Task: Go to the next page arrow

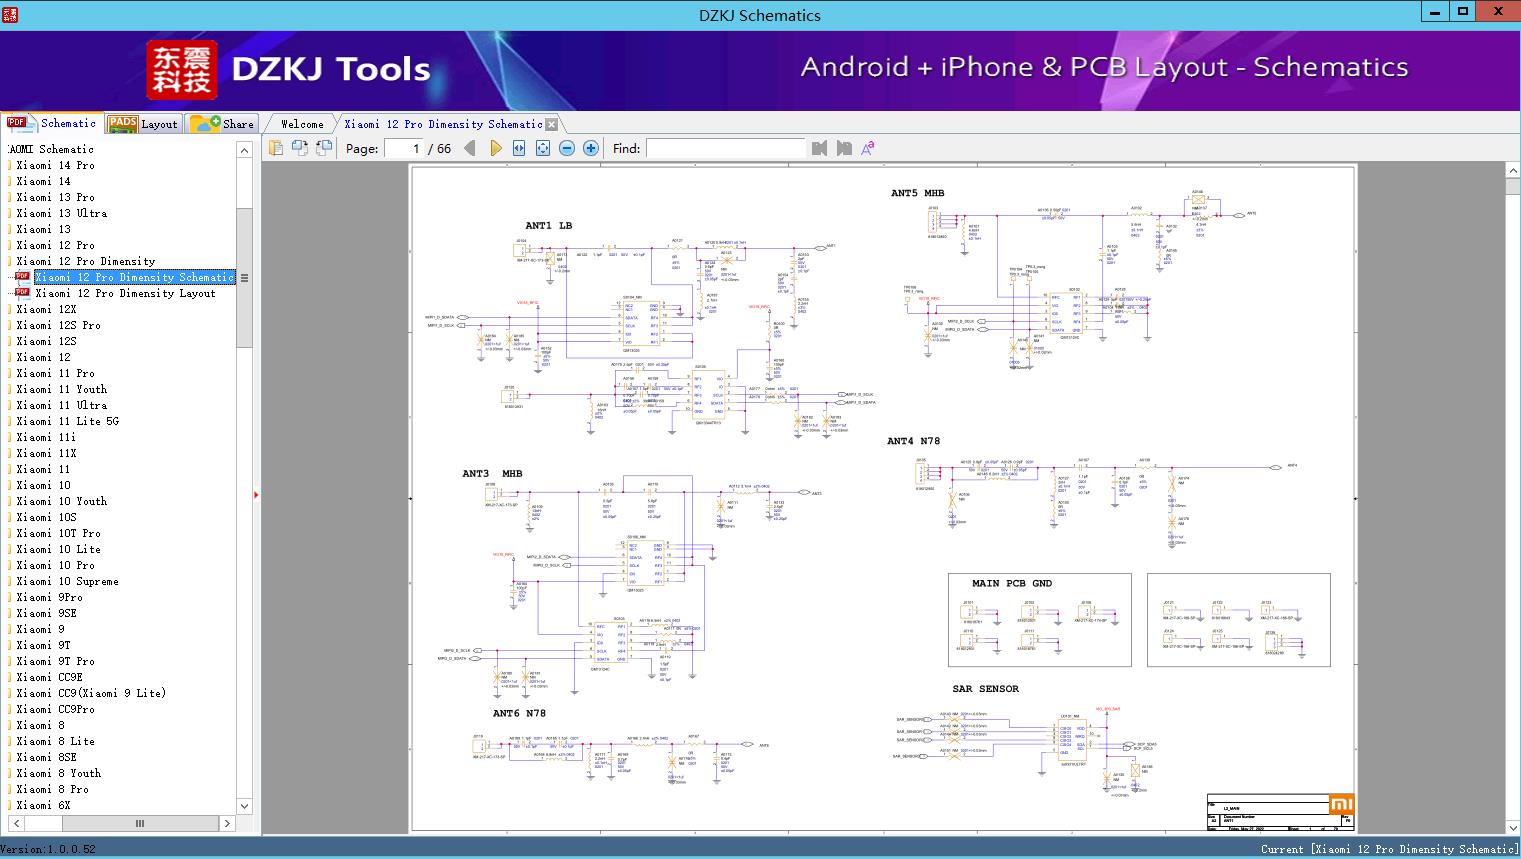Action: [495, 148]
